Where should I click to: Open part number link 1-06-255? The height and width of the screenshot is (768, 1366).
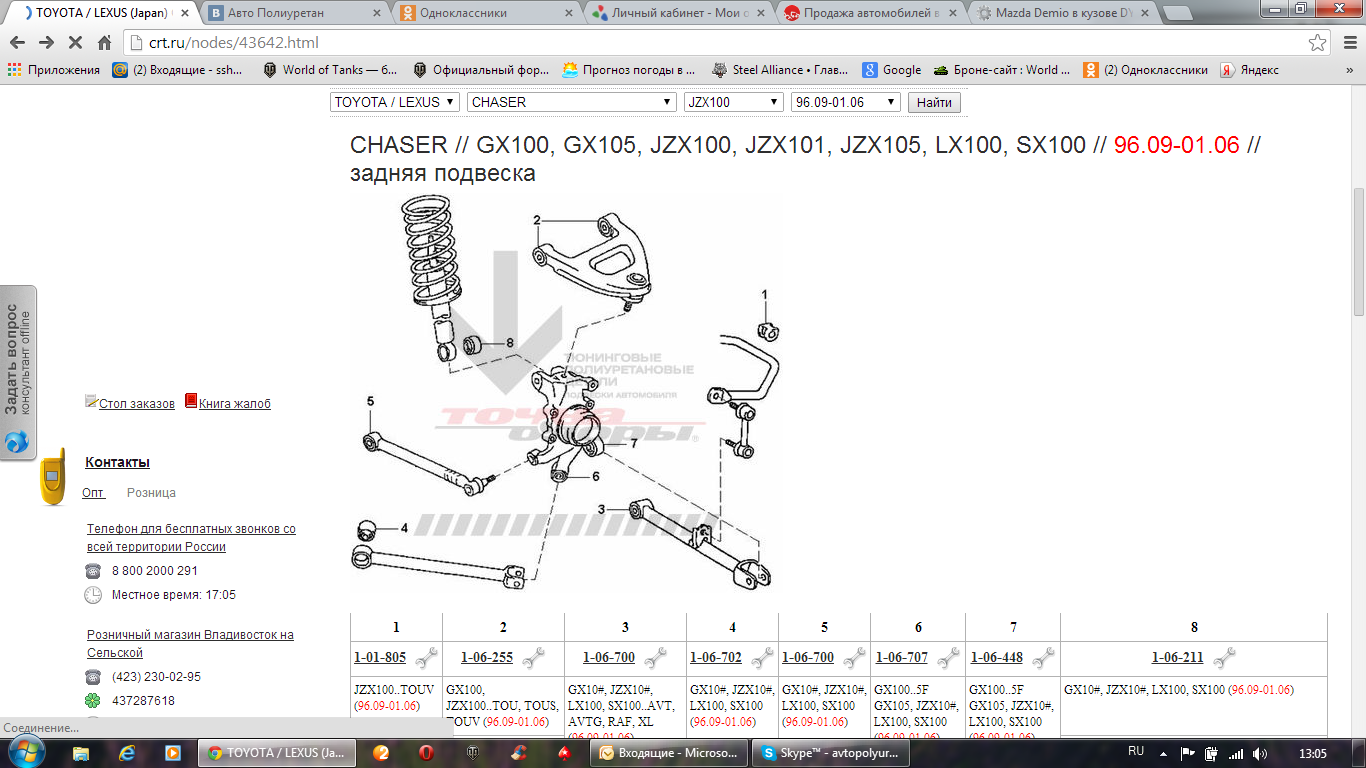[487, 657]
